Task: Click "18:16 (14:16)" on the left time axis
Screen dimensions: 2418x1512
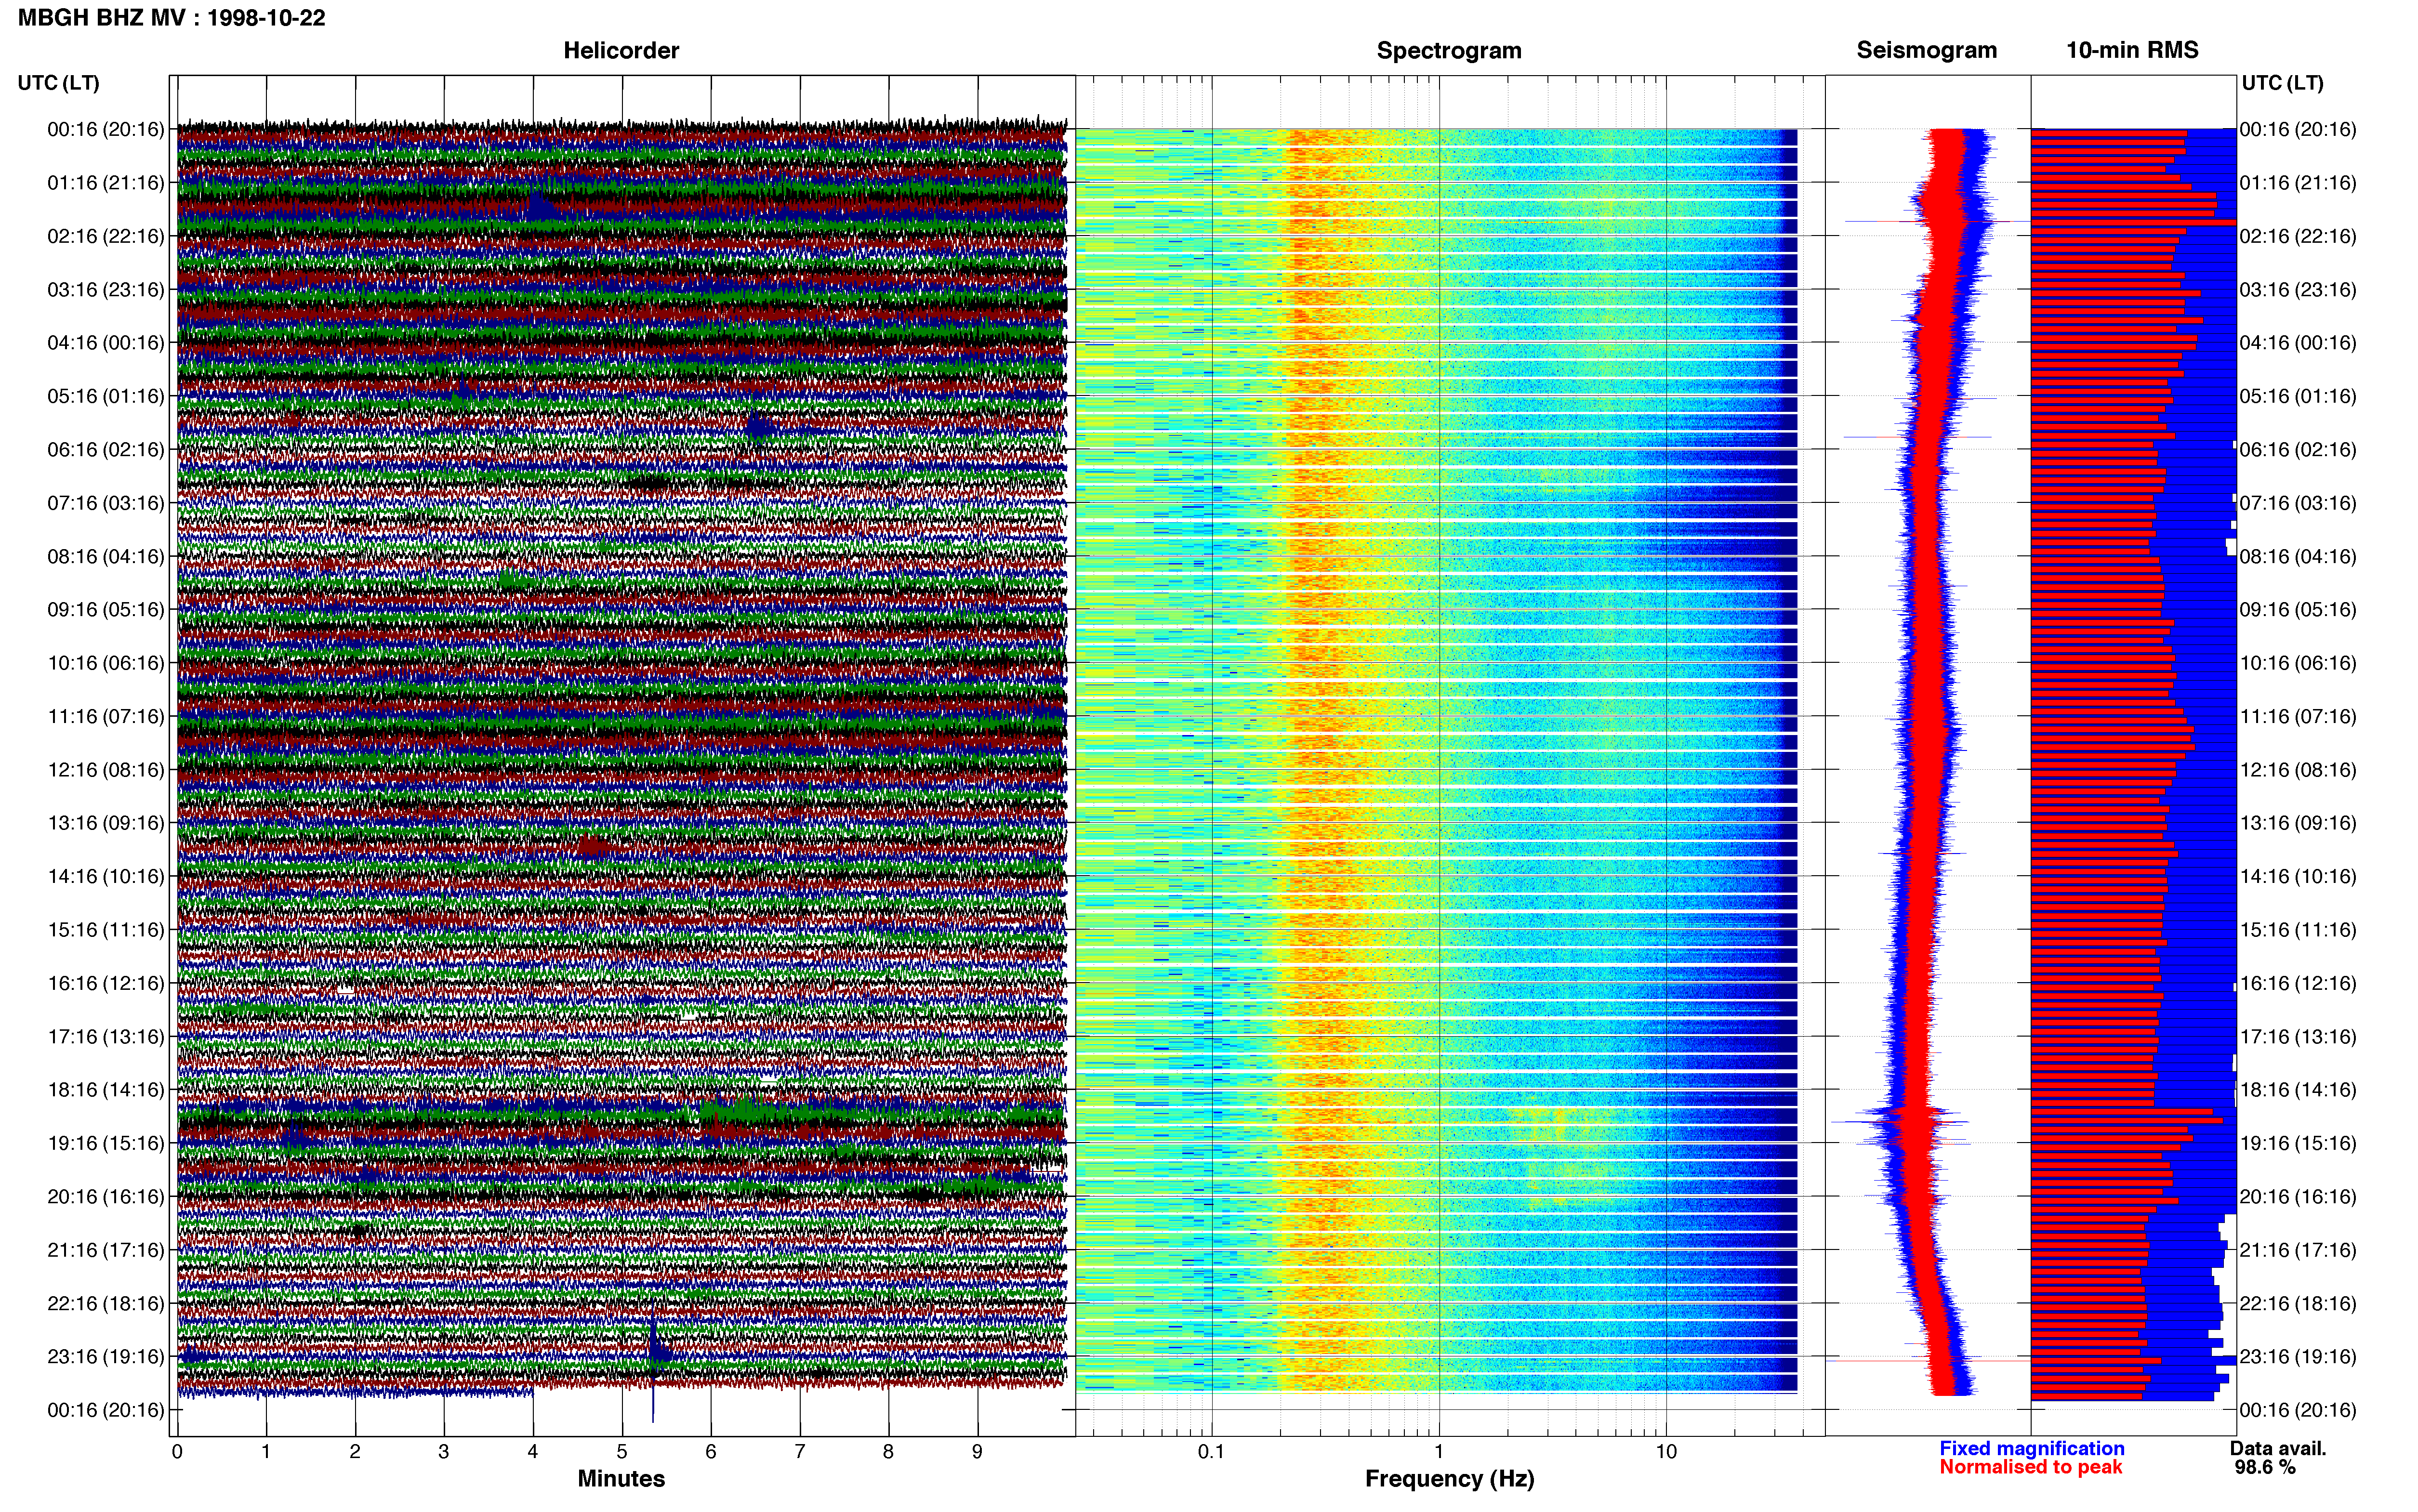Action: point(106,1089)
